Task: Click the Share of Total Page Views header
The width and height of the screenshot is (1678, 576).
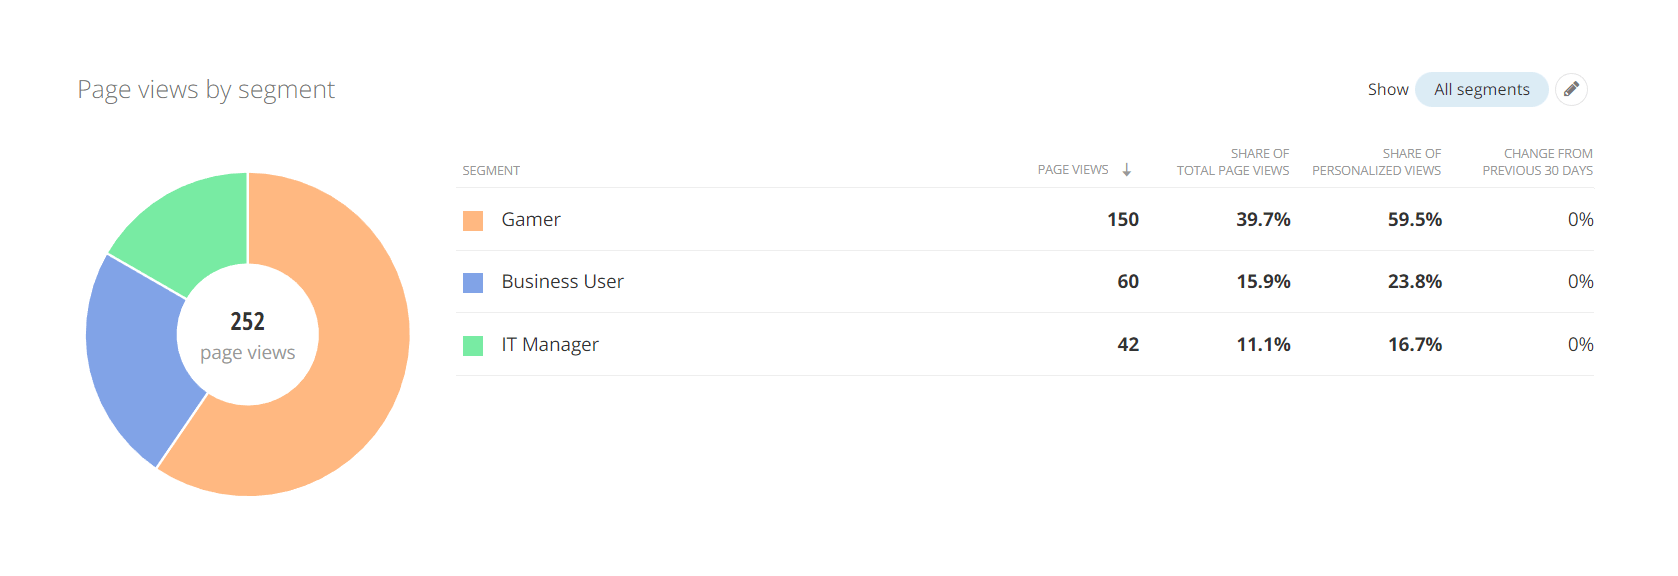Action: [x=1232, y=162]
